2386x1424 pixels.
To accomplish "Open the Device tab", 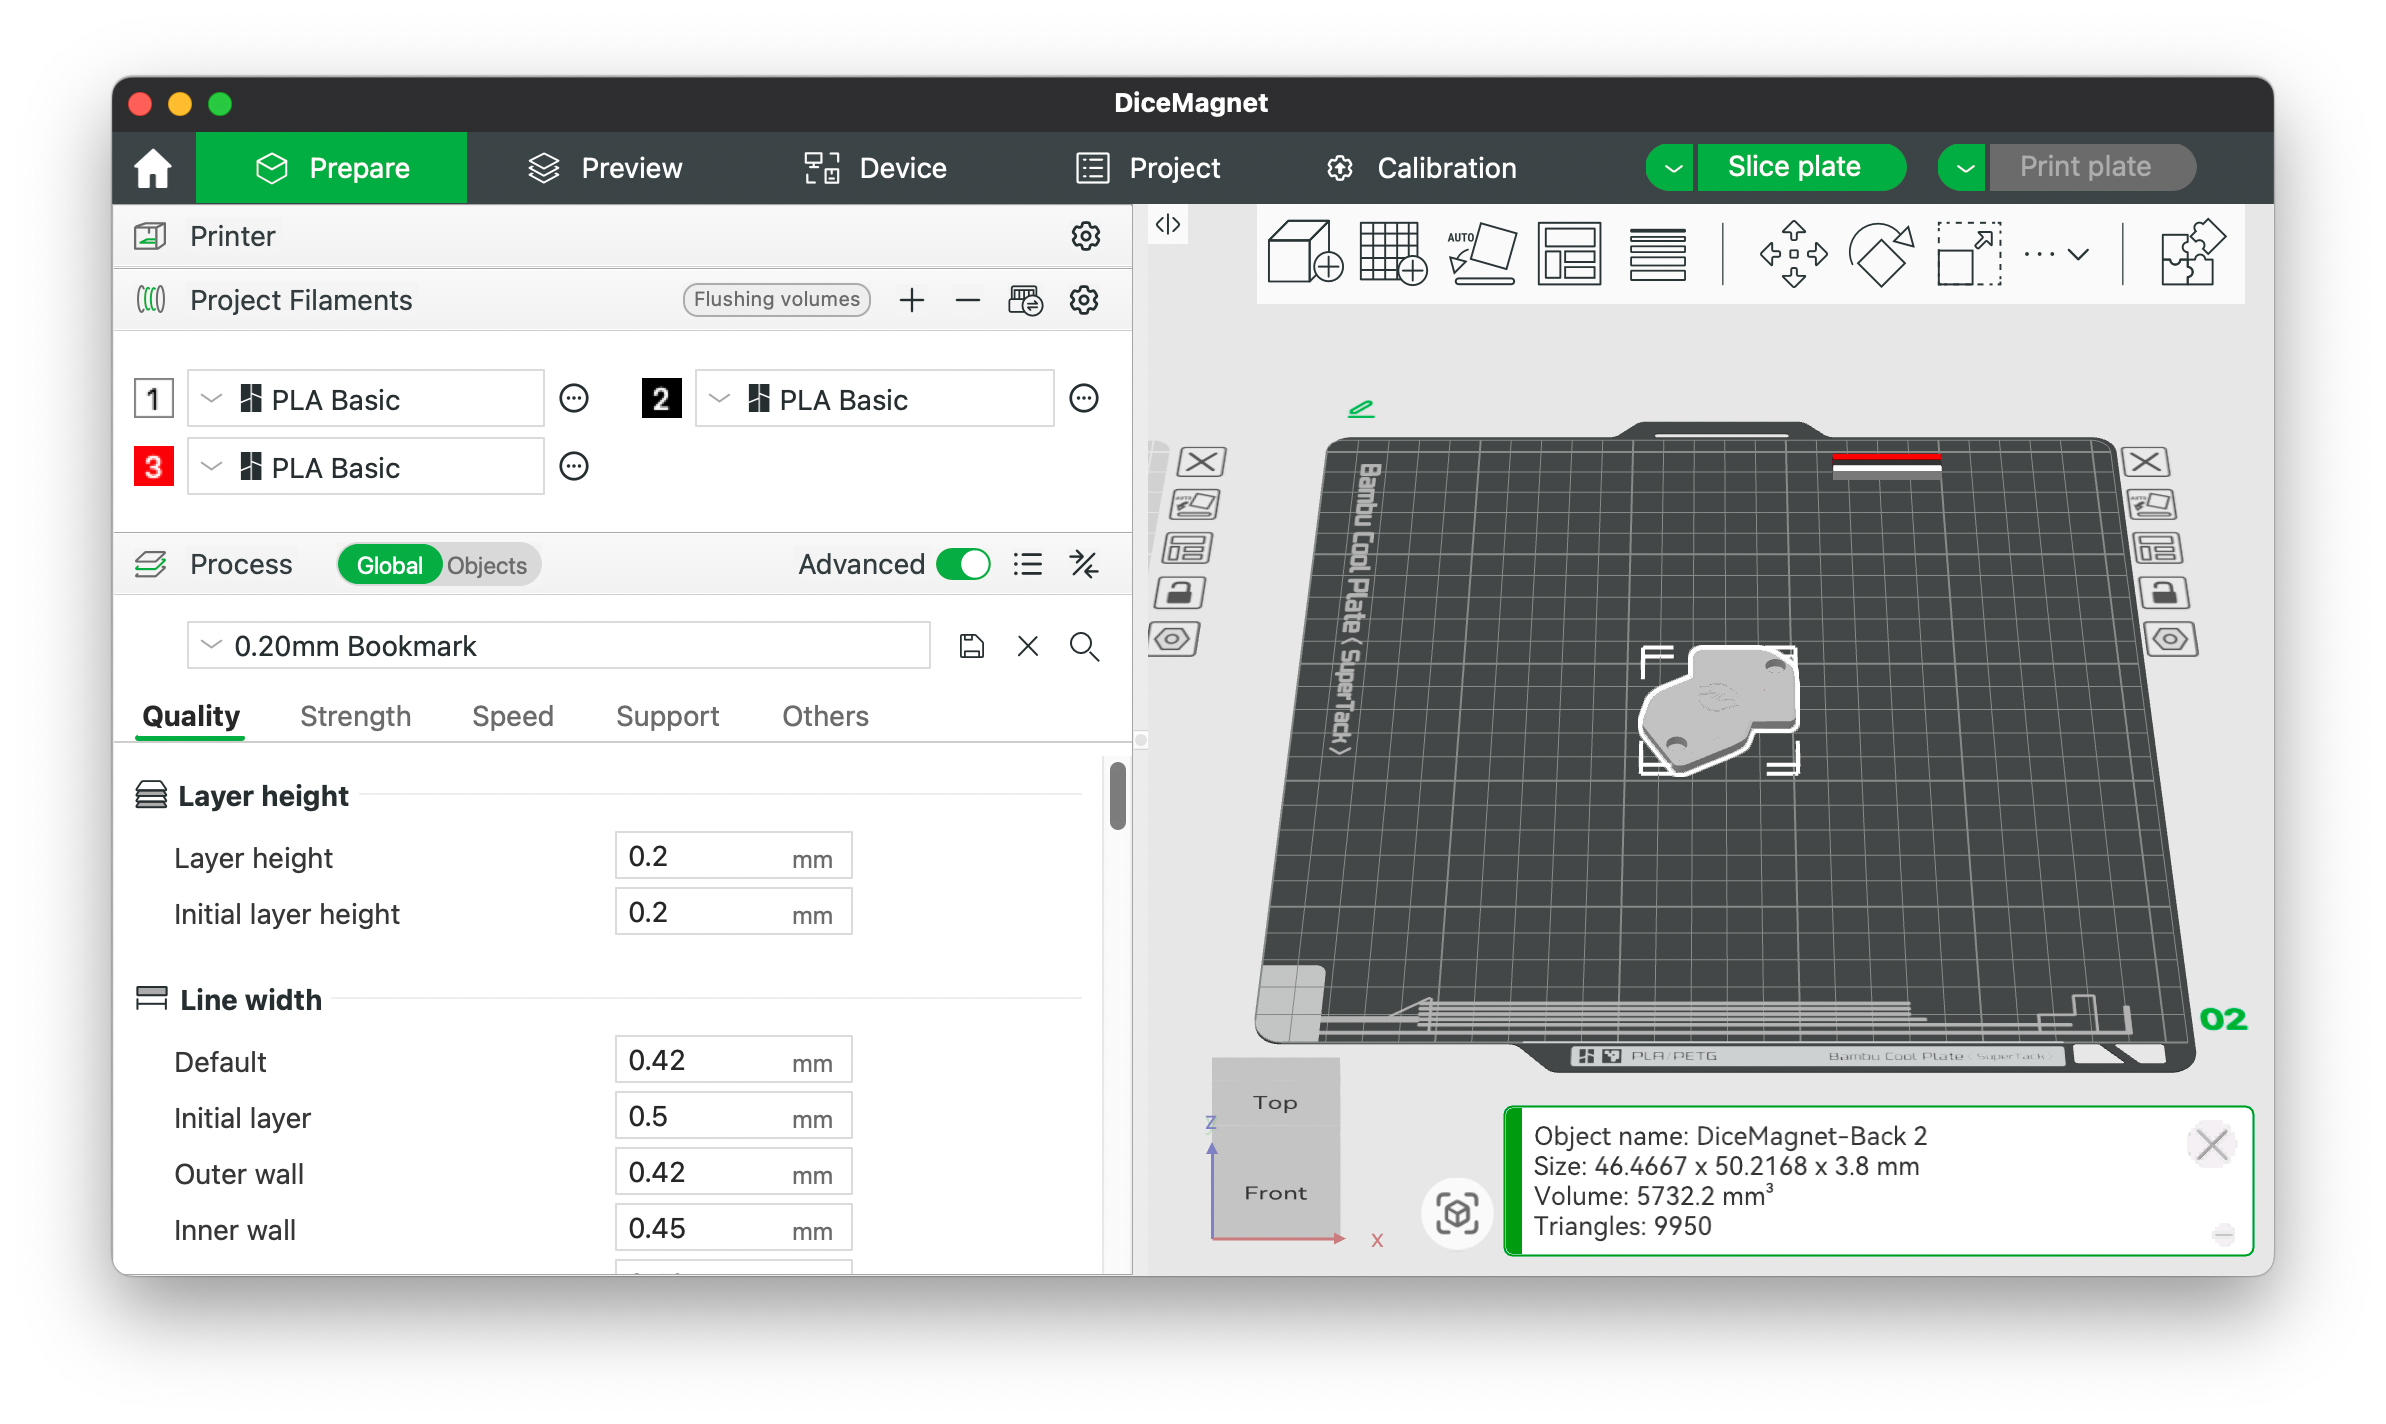I will point(875,168).
